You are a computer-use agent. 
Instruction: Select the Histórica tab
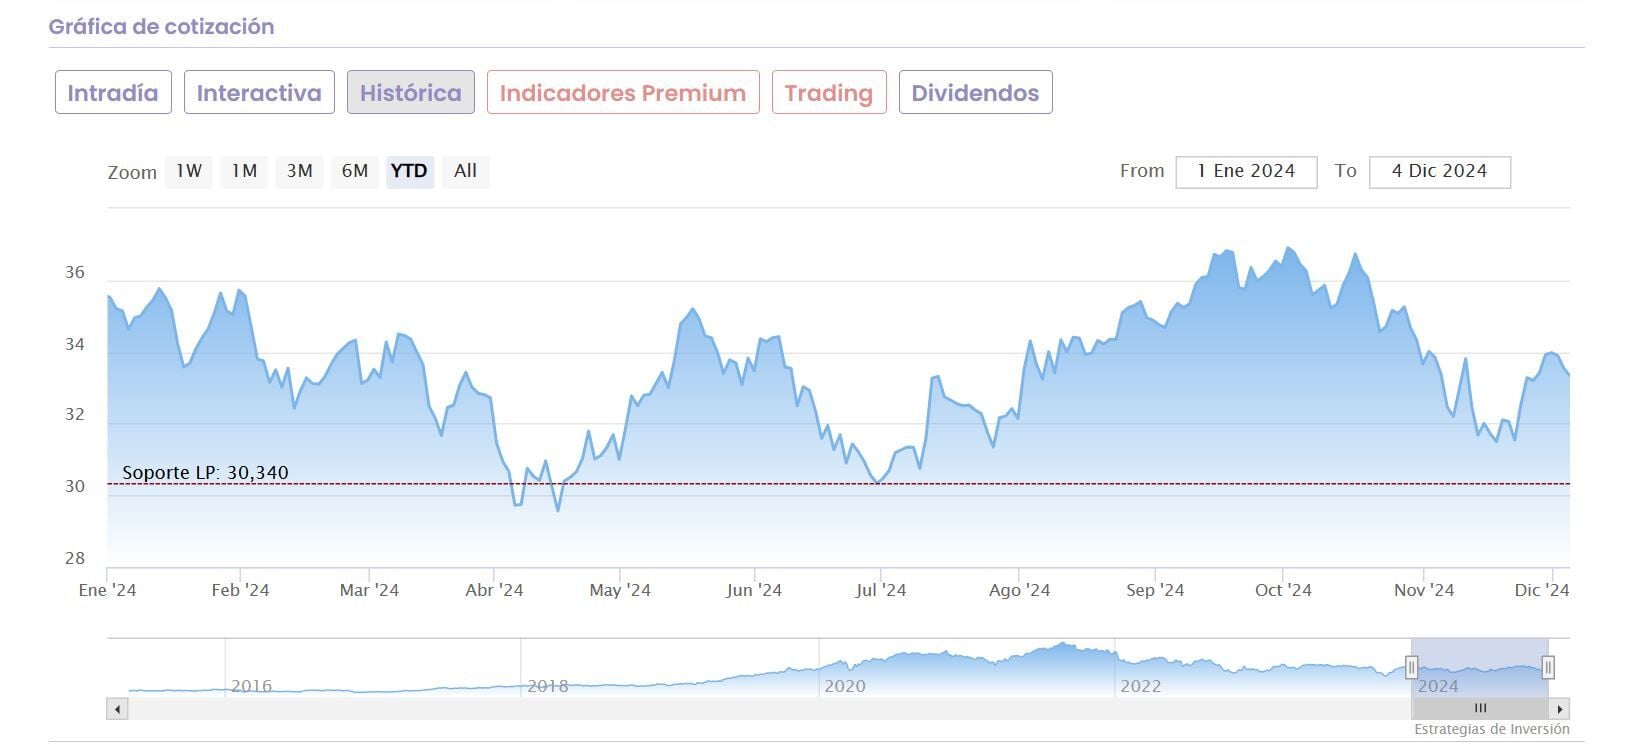(x=411, y=93)
